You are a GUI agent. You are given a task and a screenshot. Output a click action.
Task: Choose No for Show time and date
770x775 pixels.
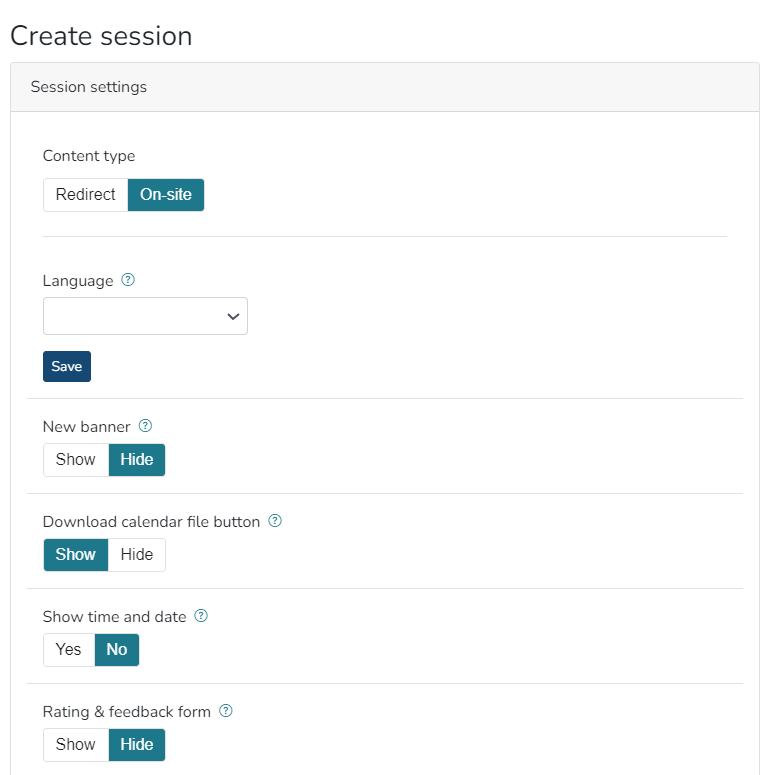click(117, 650)
